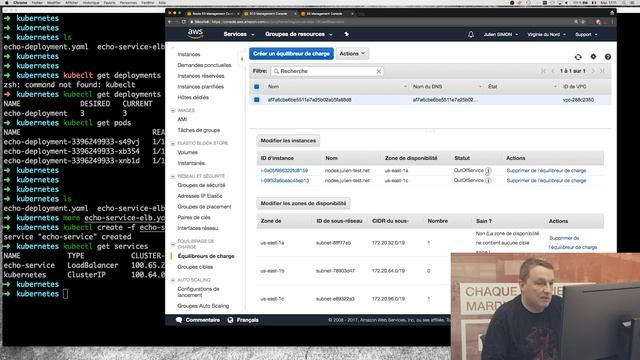Image resolution: width=640 pixels, height=360 pixels.
Task: Go to the next page of results
Action: pyautogui.click(x=593, y=71)
